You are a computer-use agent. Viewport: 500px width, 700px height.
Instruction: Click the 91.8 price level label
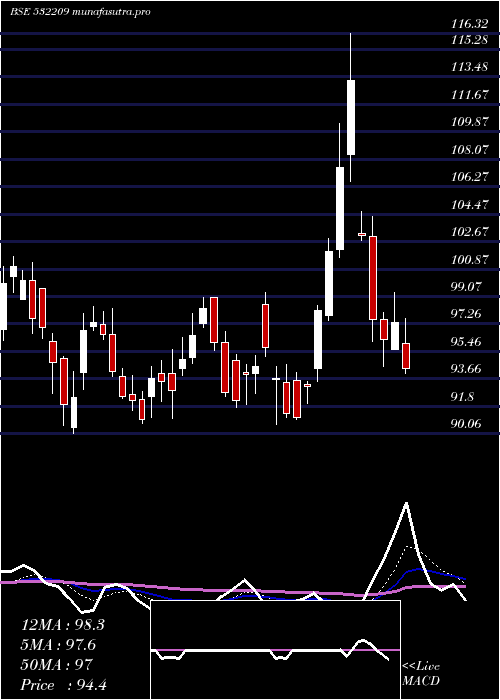coord(464,396)
